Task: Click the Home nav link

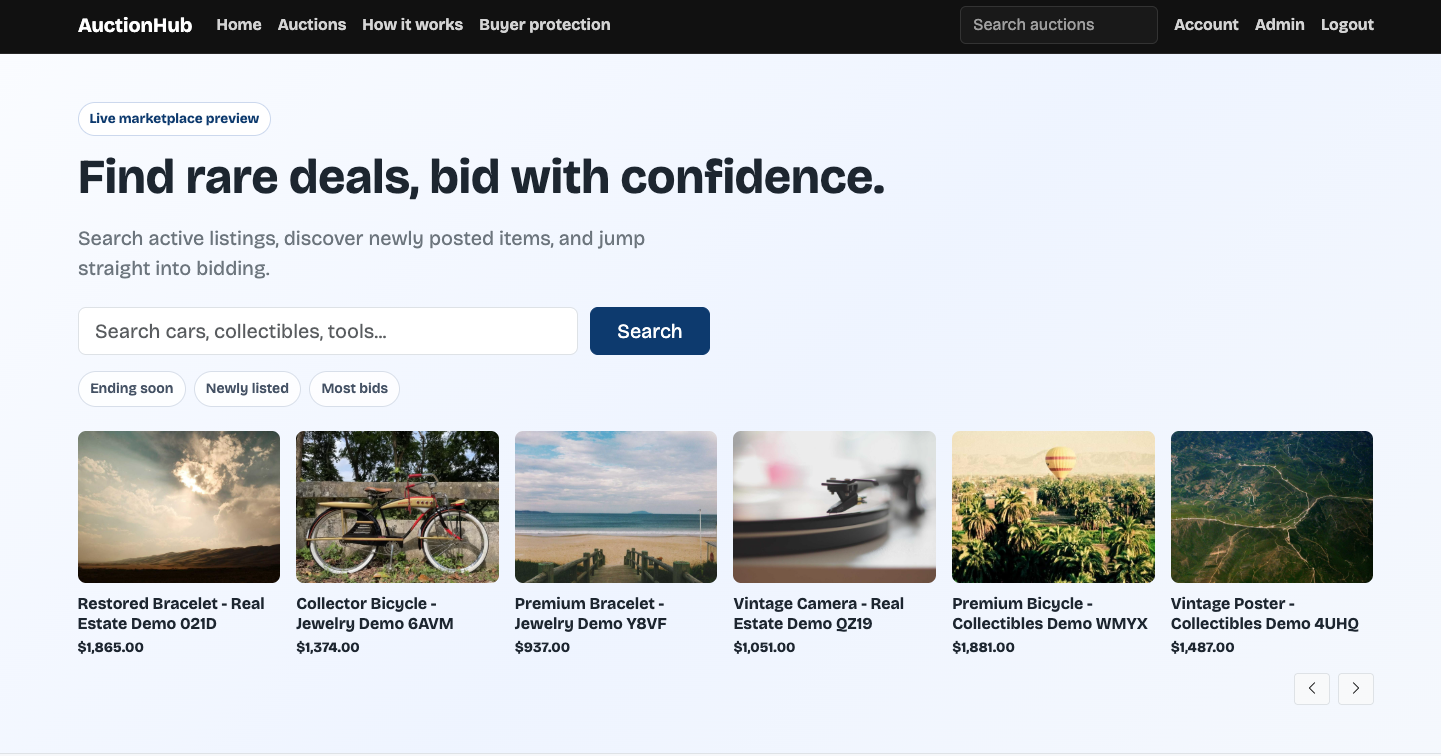Action: pyautogui.click(x=239, y=25)
